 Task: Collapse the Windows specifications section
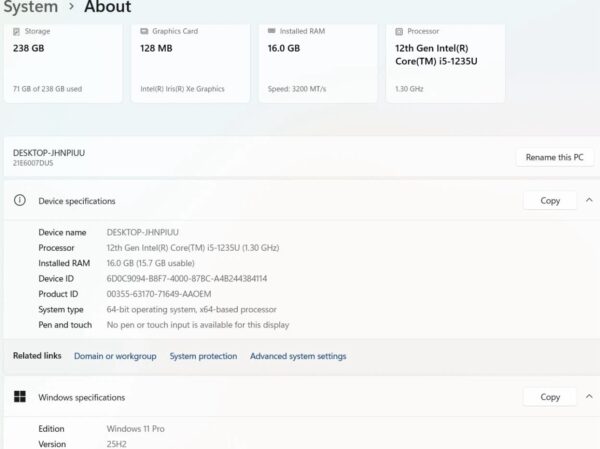point(589,396)
